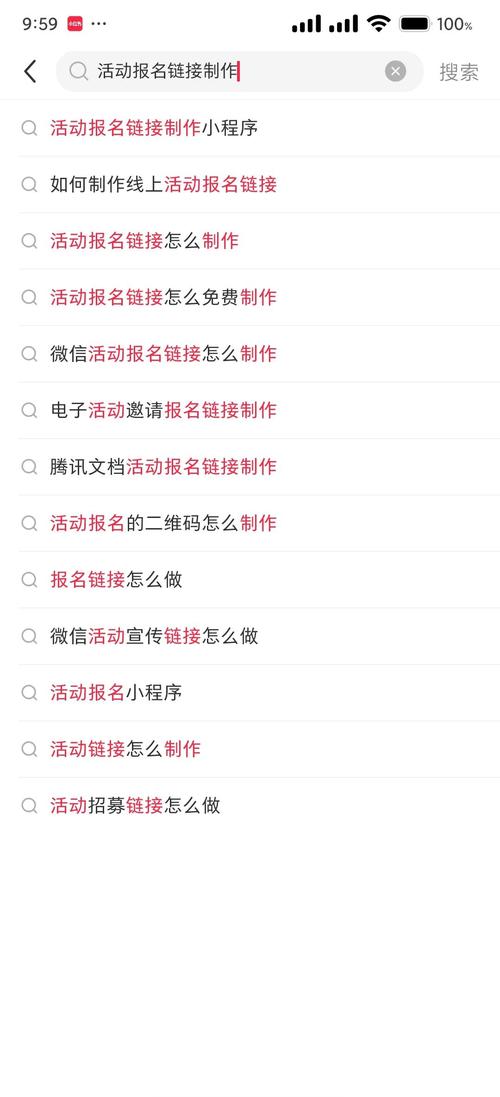This screenshot has height=1097, width=500.
Task: Clear search text with the X icon
Action: (395, 71)
